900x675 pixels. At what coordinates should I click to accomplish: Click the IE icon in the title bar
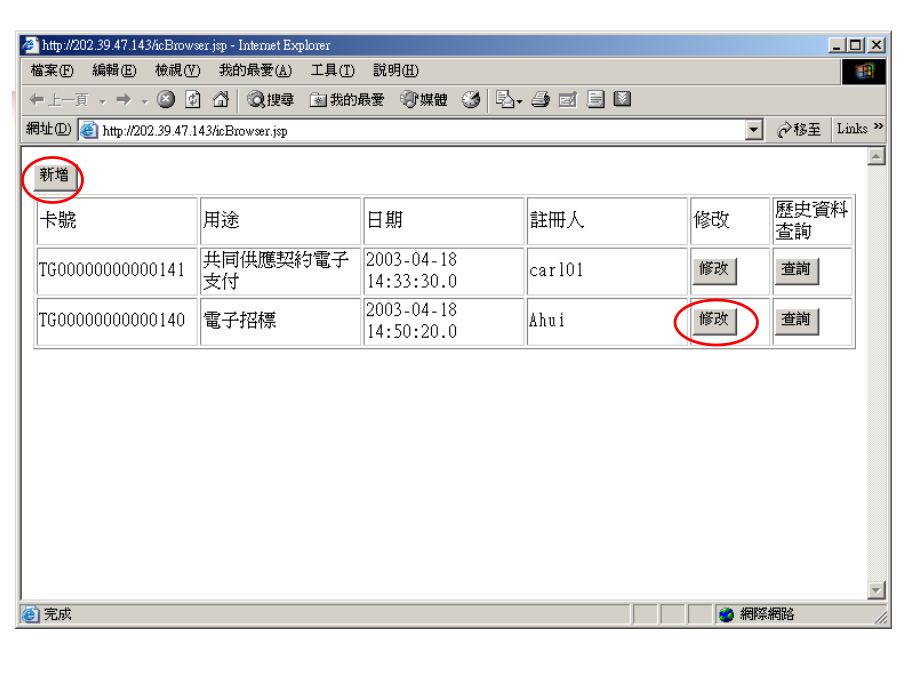pos(30,45)
